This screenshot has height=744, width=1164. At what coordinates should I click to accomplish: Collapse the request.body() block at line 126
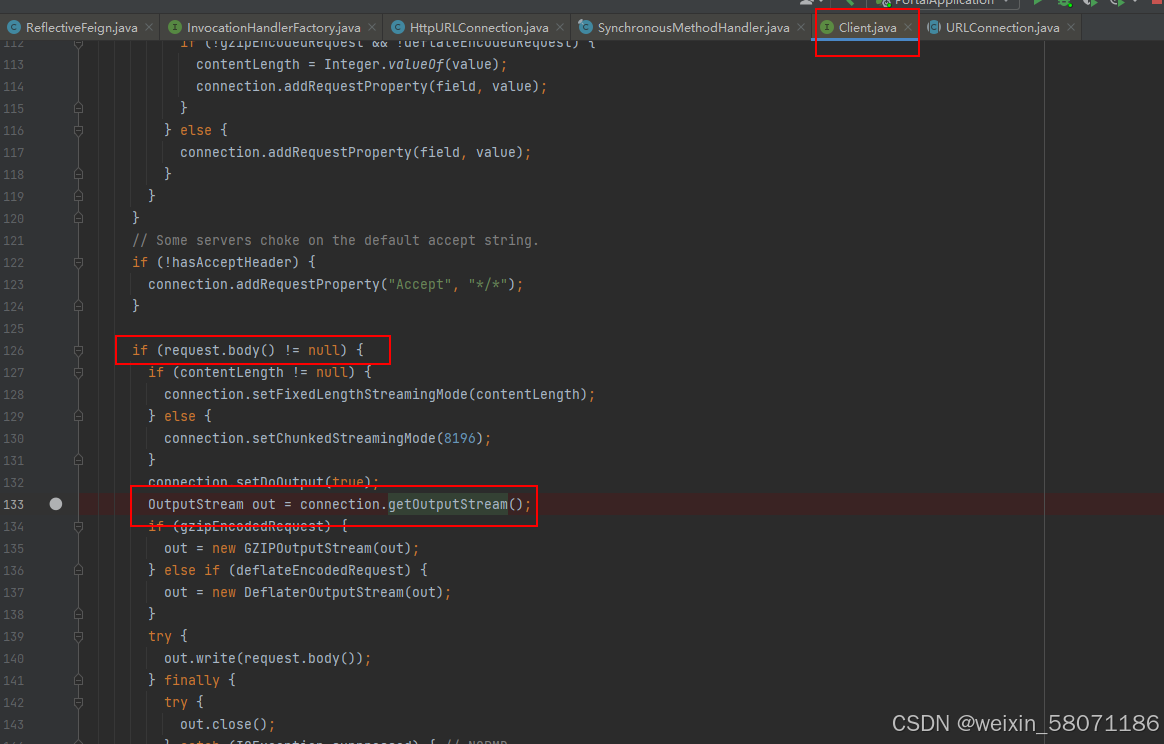click(x=78, y=350)
